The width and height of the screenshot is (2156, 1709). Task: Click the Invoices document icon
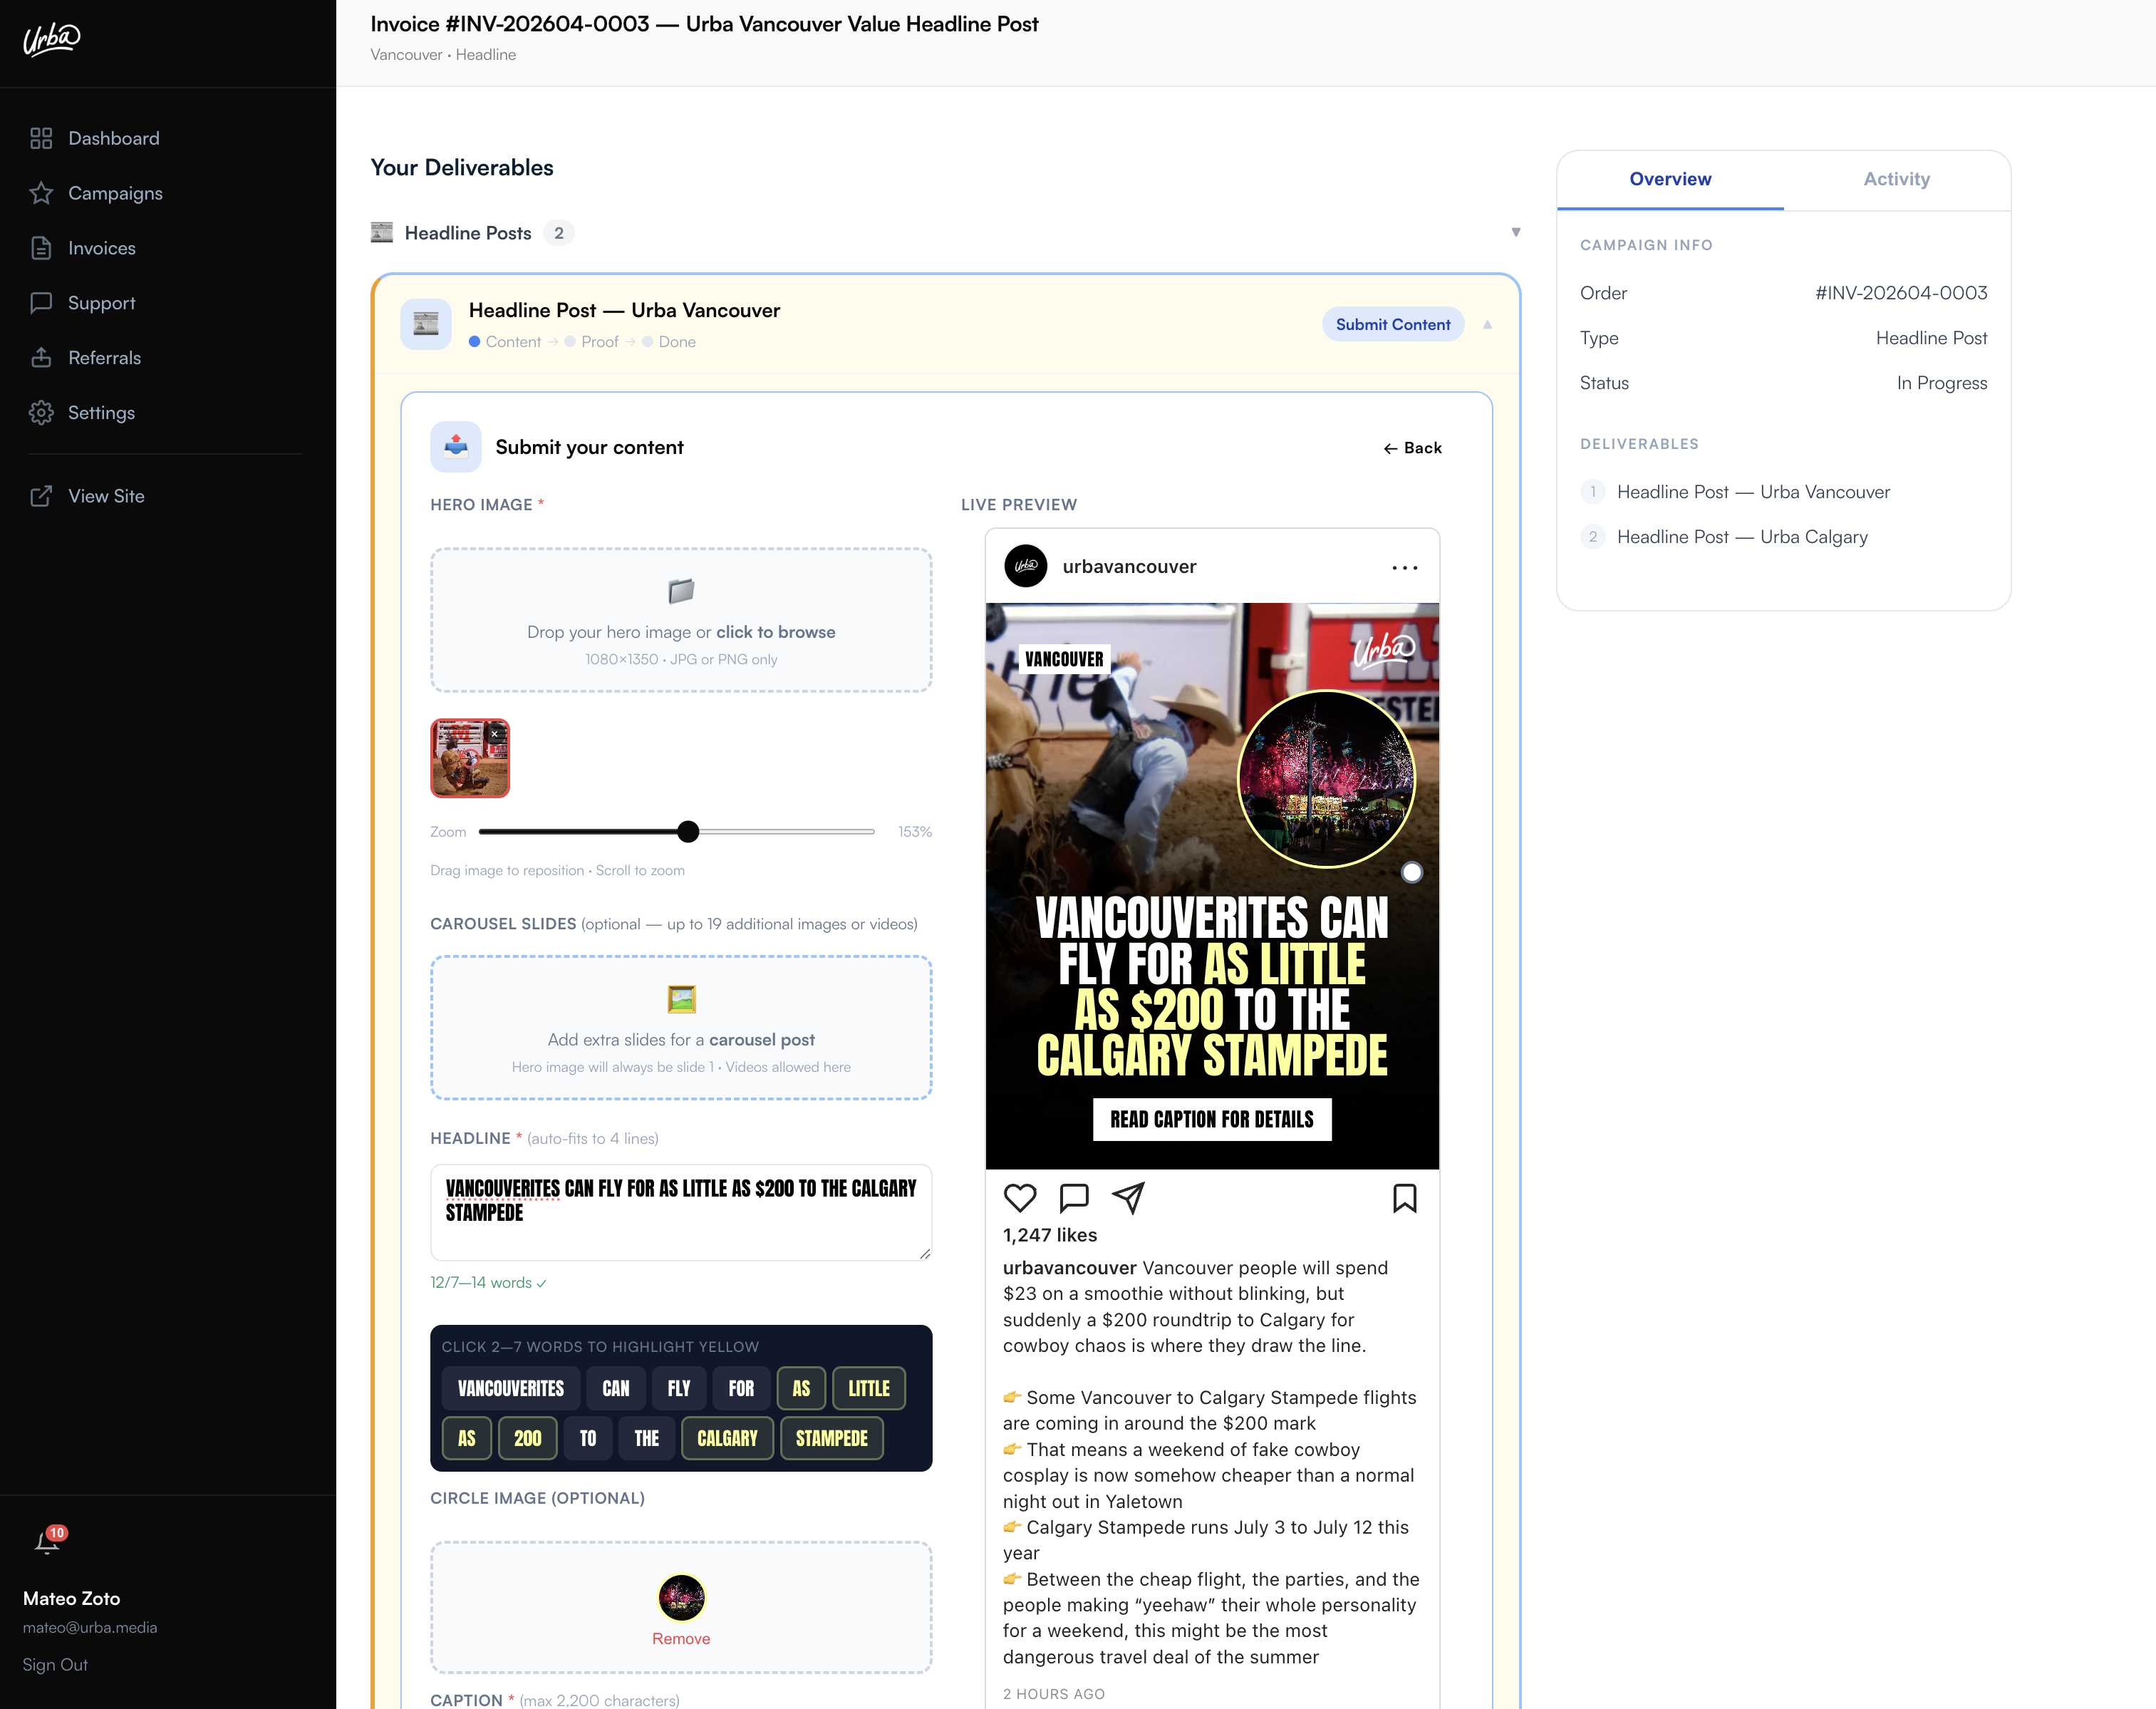point(41,248)
